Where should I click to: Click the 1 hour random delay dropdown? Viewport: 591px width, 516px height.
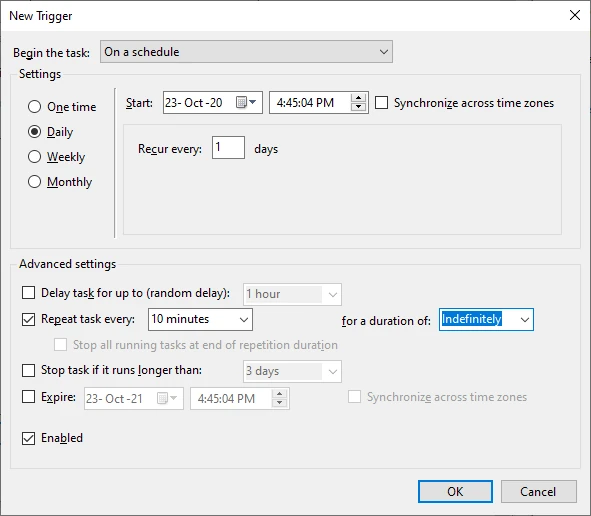point(292,294)
